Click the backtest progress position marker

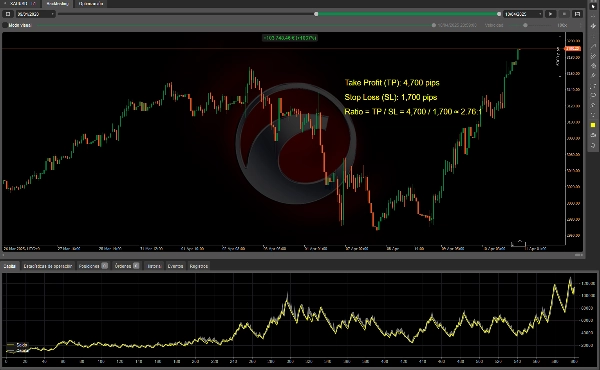(434, 25)
